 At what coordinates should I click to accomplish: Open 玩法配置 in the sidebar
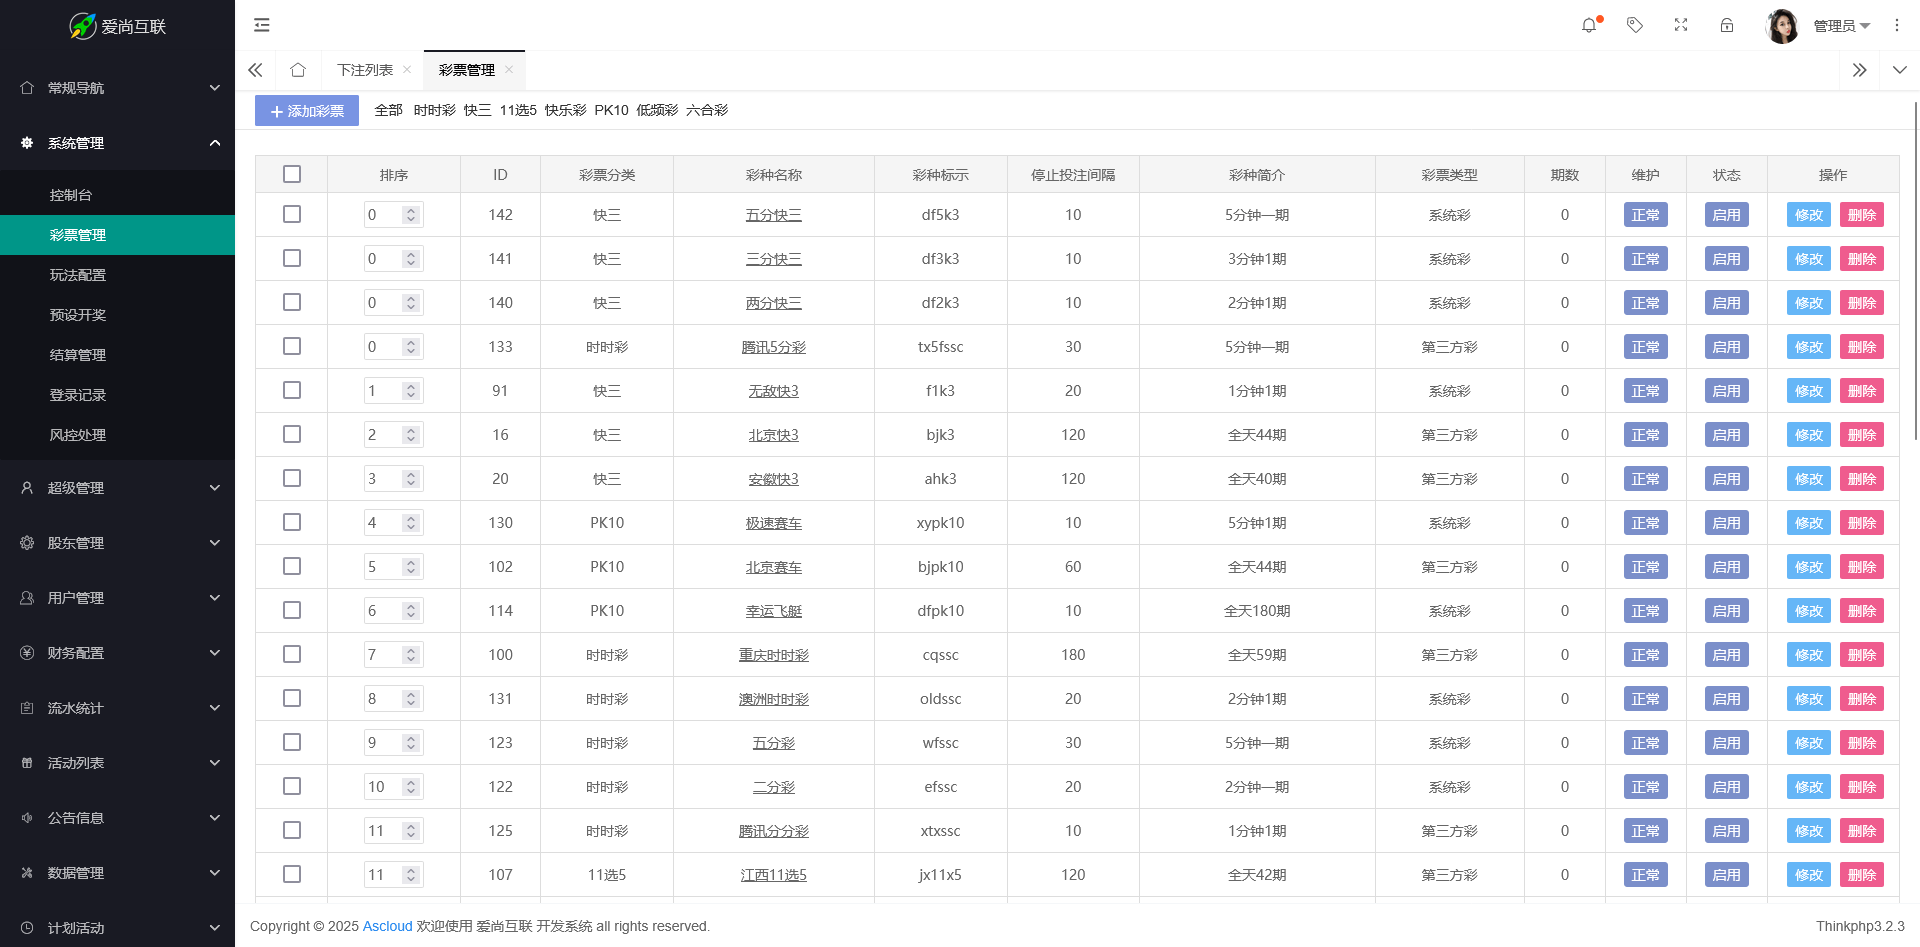pyautogui.click(x=78, y=275)
